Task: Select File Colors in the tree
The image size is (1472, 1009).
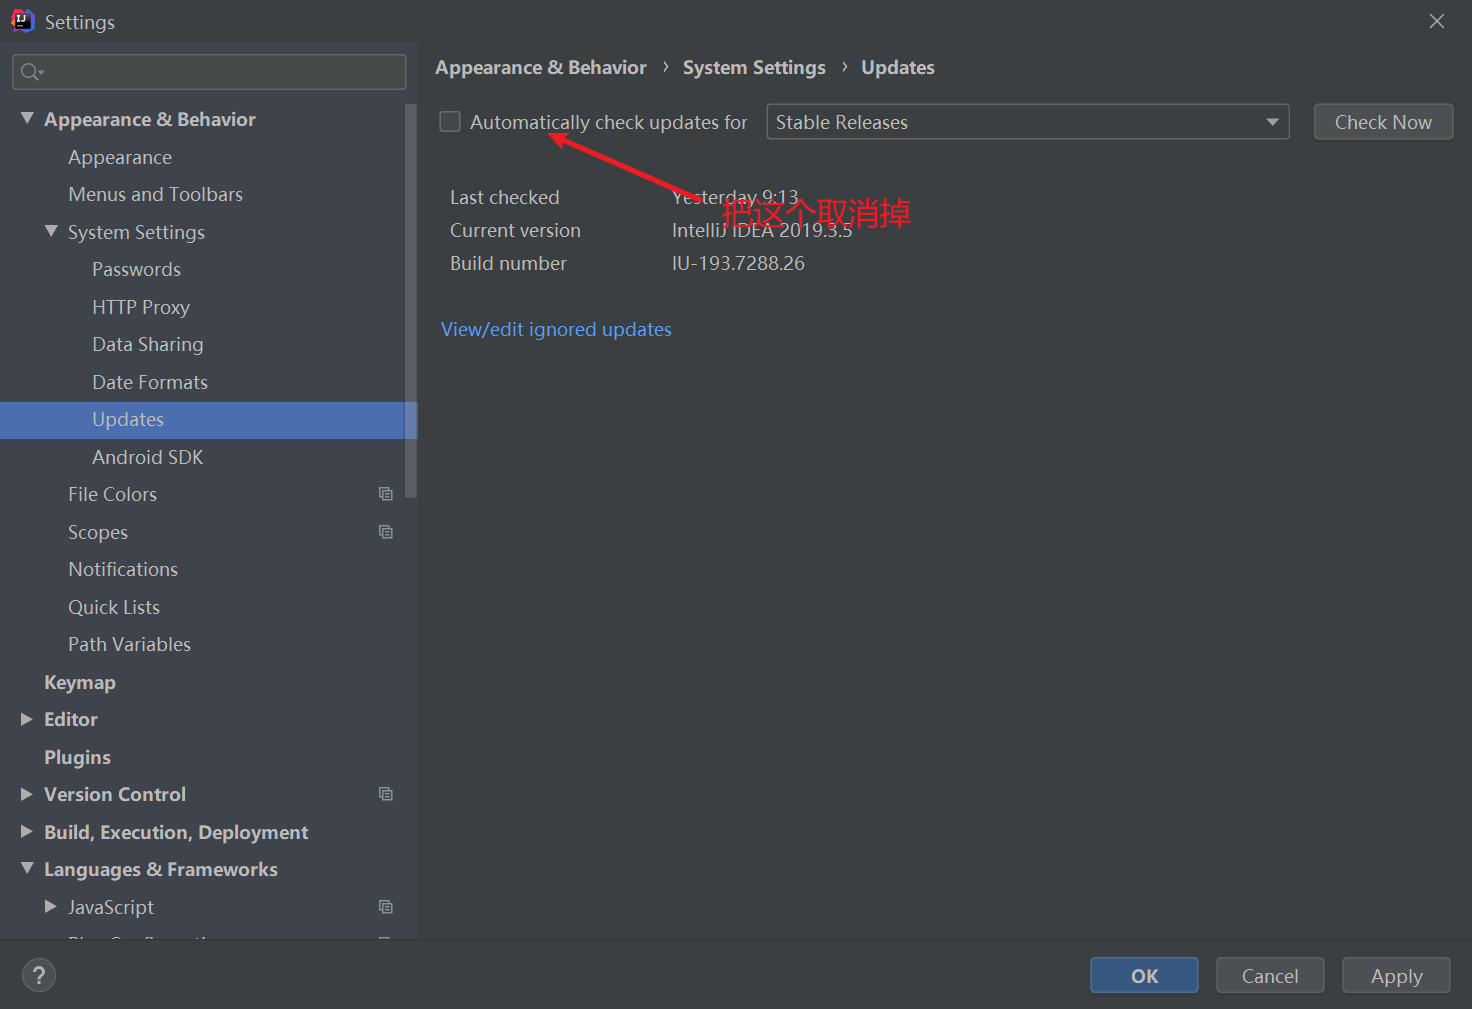Action: [112, 494]
